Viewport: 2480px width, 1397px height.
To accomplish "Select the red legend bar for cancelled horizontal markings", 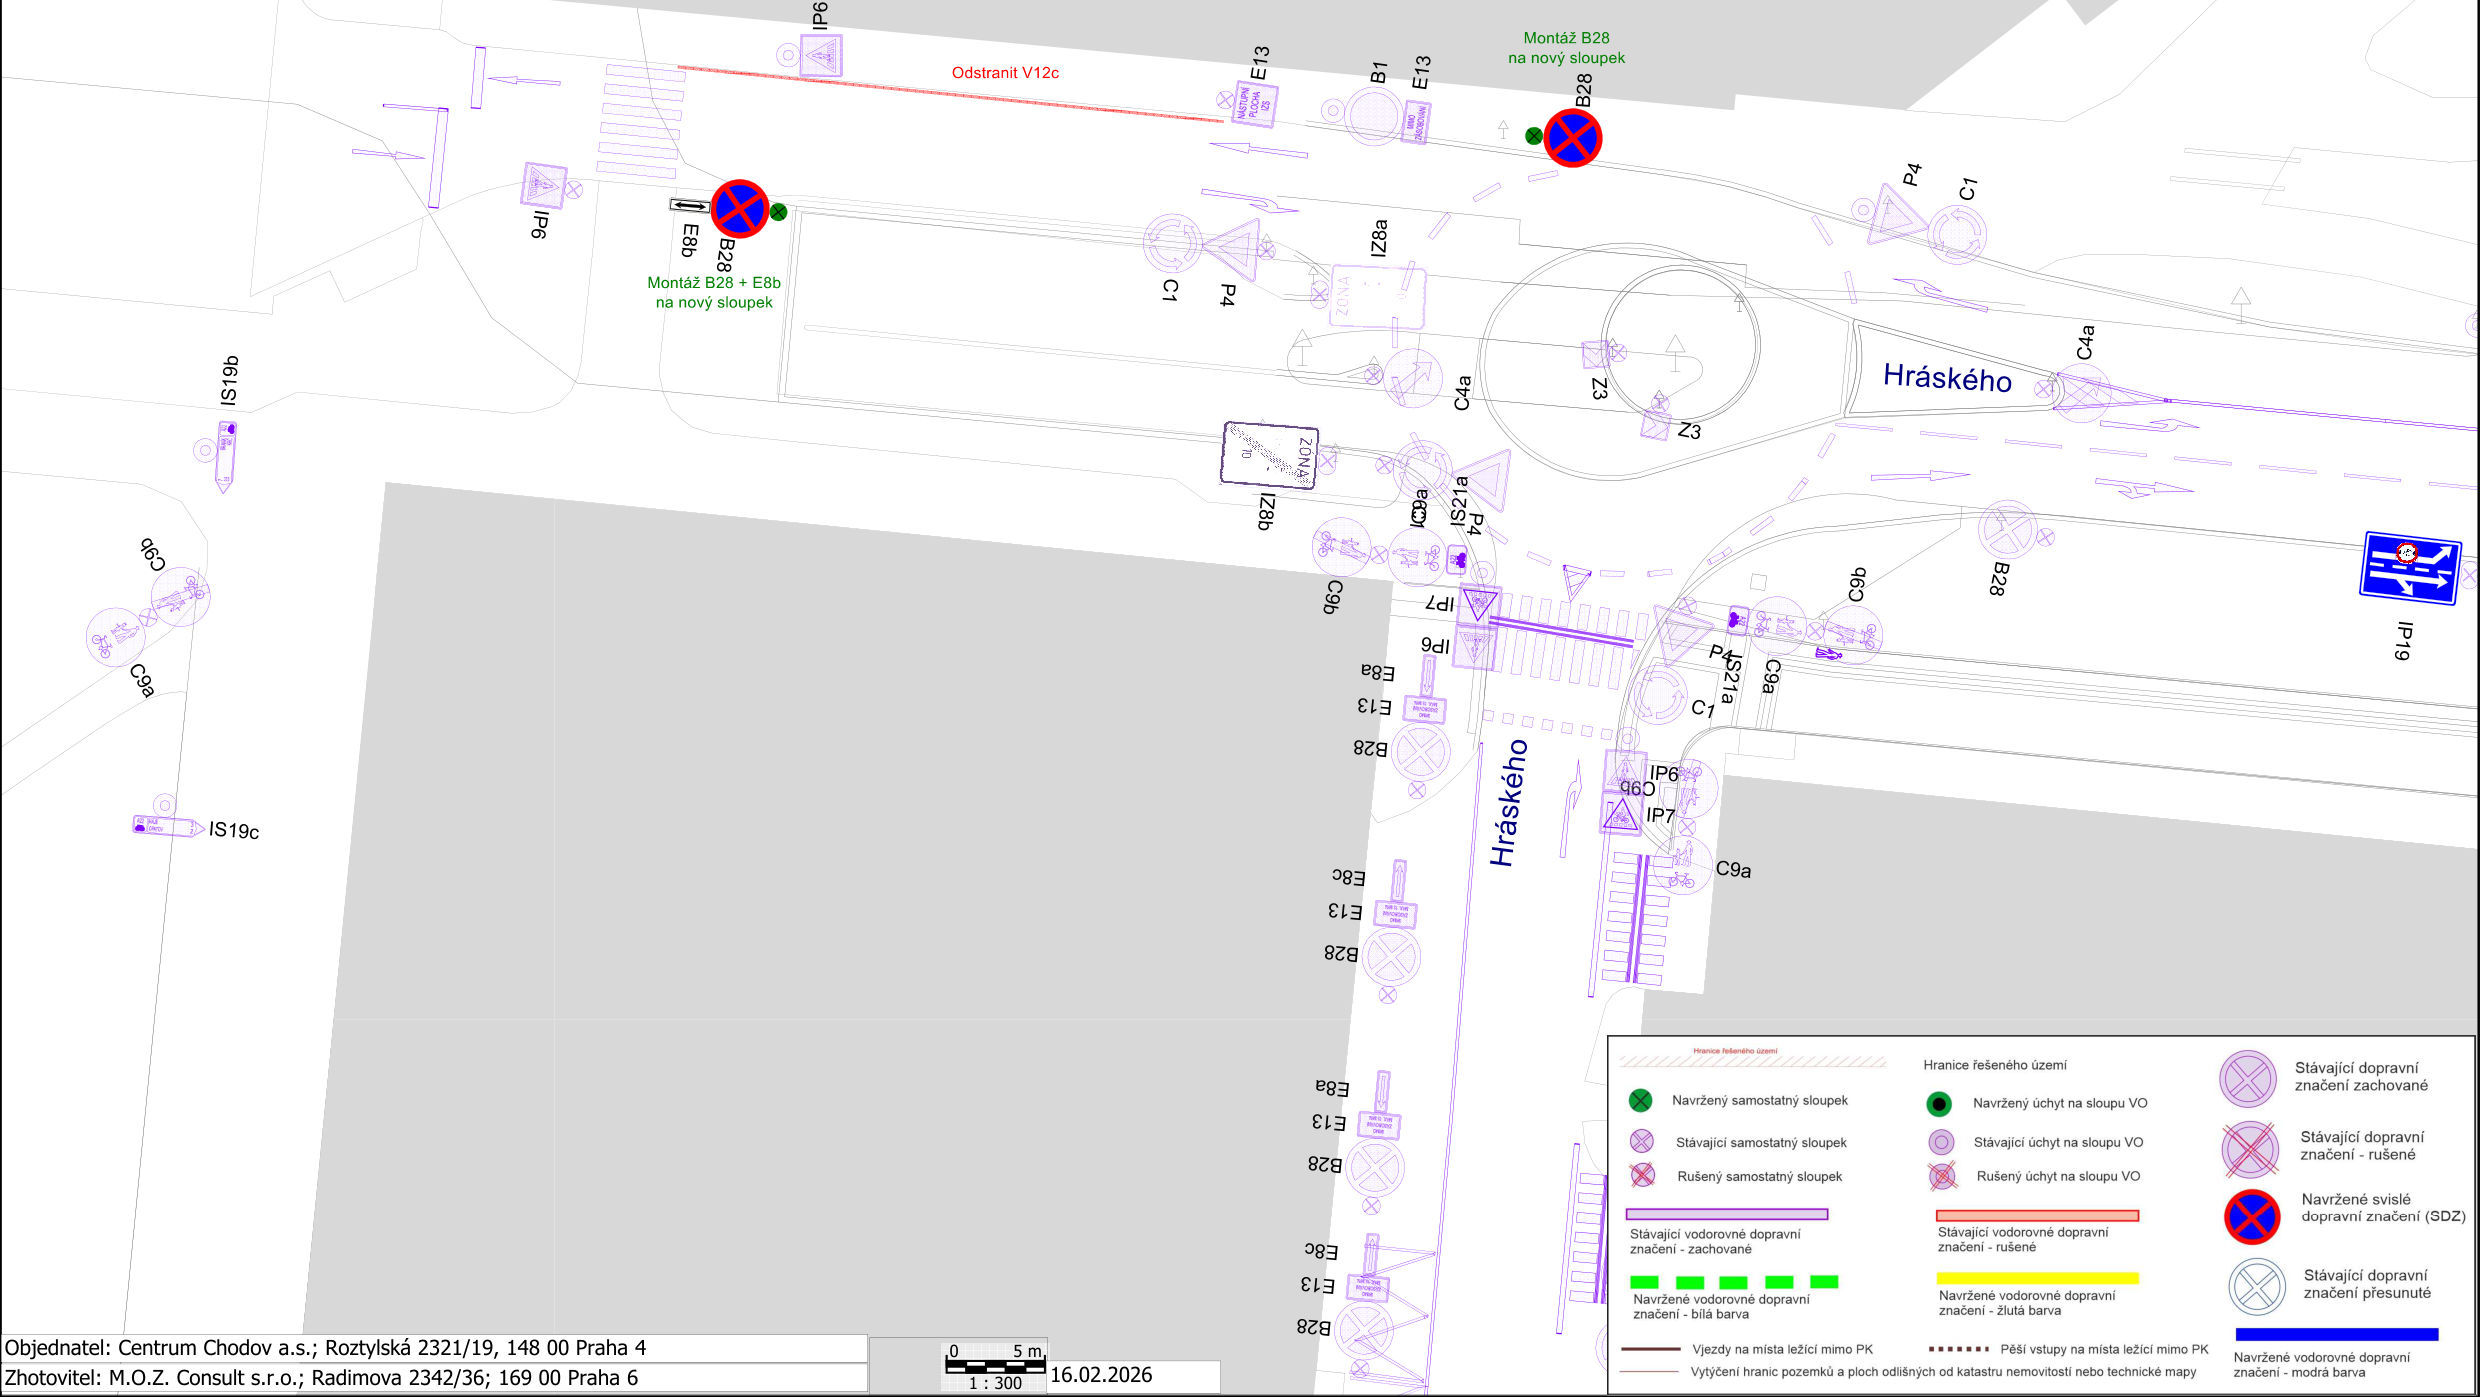I will pos(2037,1216).
